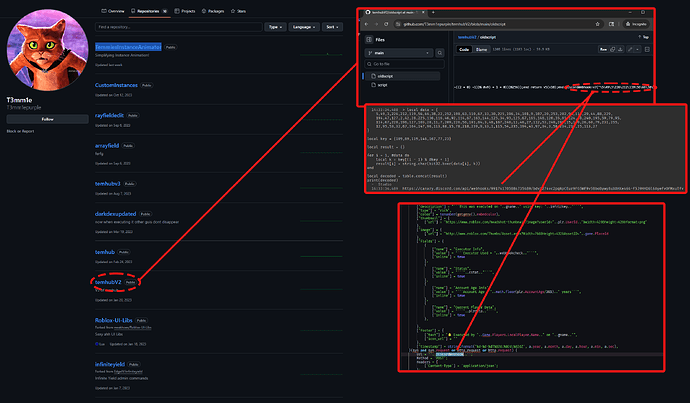
Task: Open the temhubV2 repository
Action: [x=107, y=283]
